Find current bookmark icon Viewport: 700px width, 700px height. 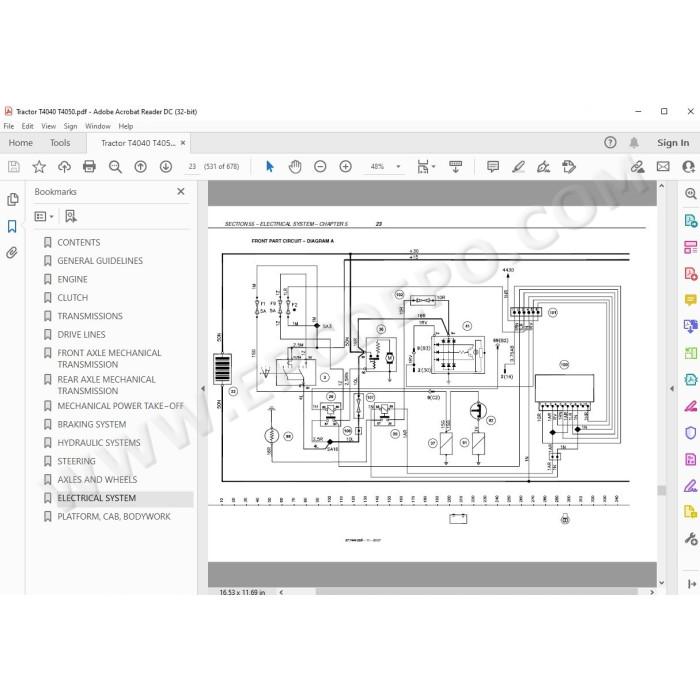(71, 217)
